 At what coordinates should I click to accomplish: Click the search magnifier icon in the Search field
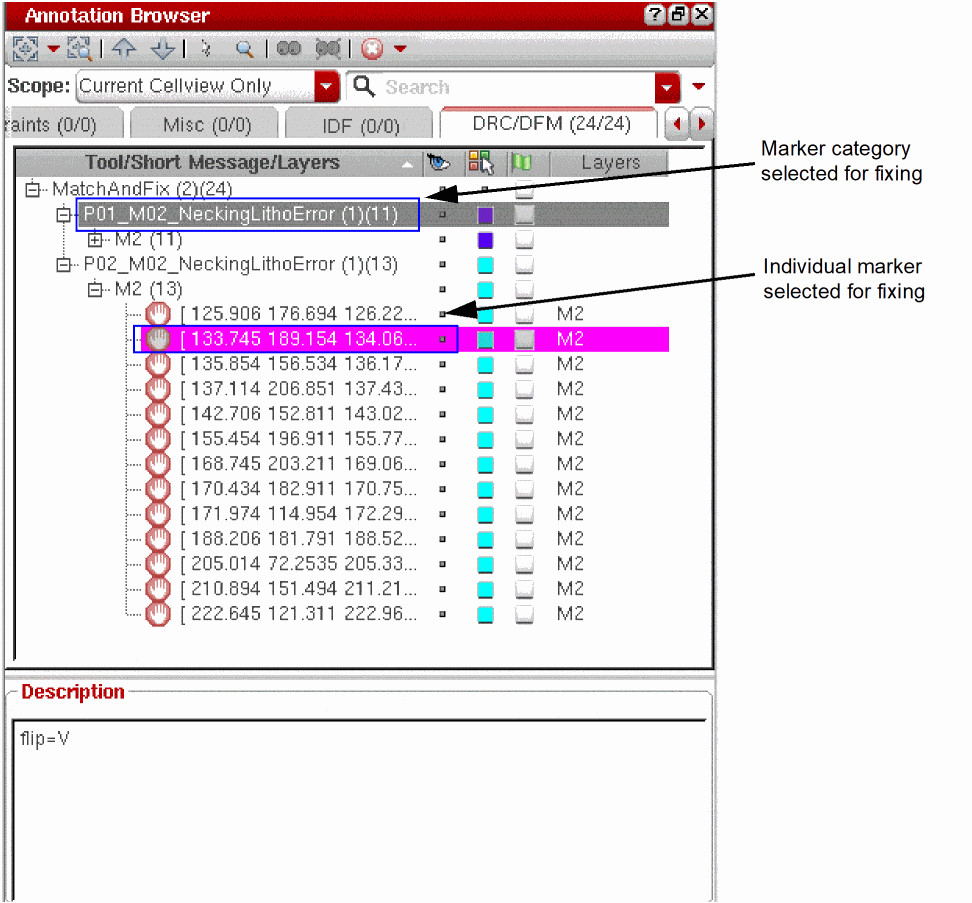point(364,86)
